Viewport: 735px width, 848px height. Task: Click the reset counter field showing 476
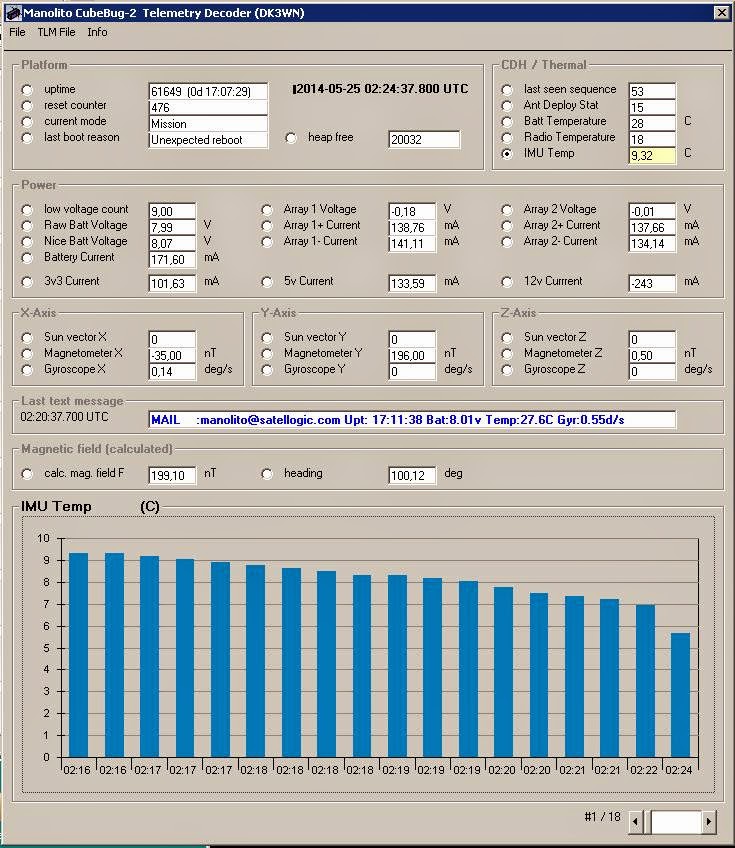pos(208,108)
